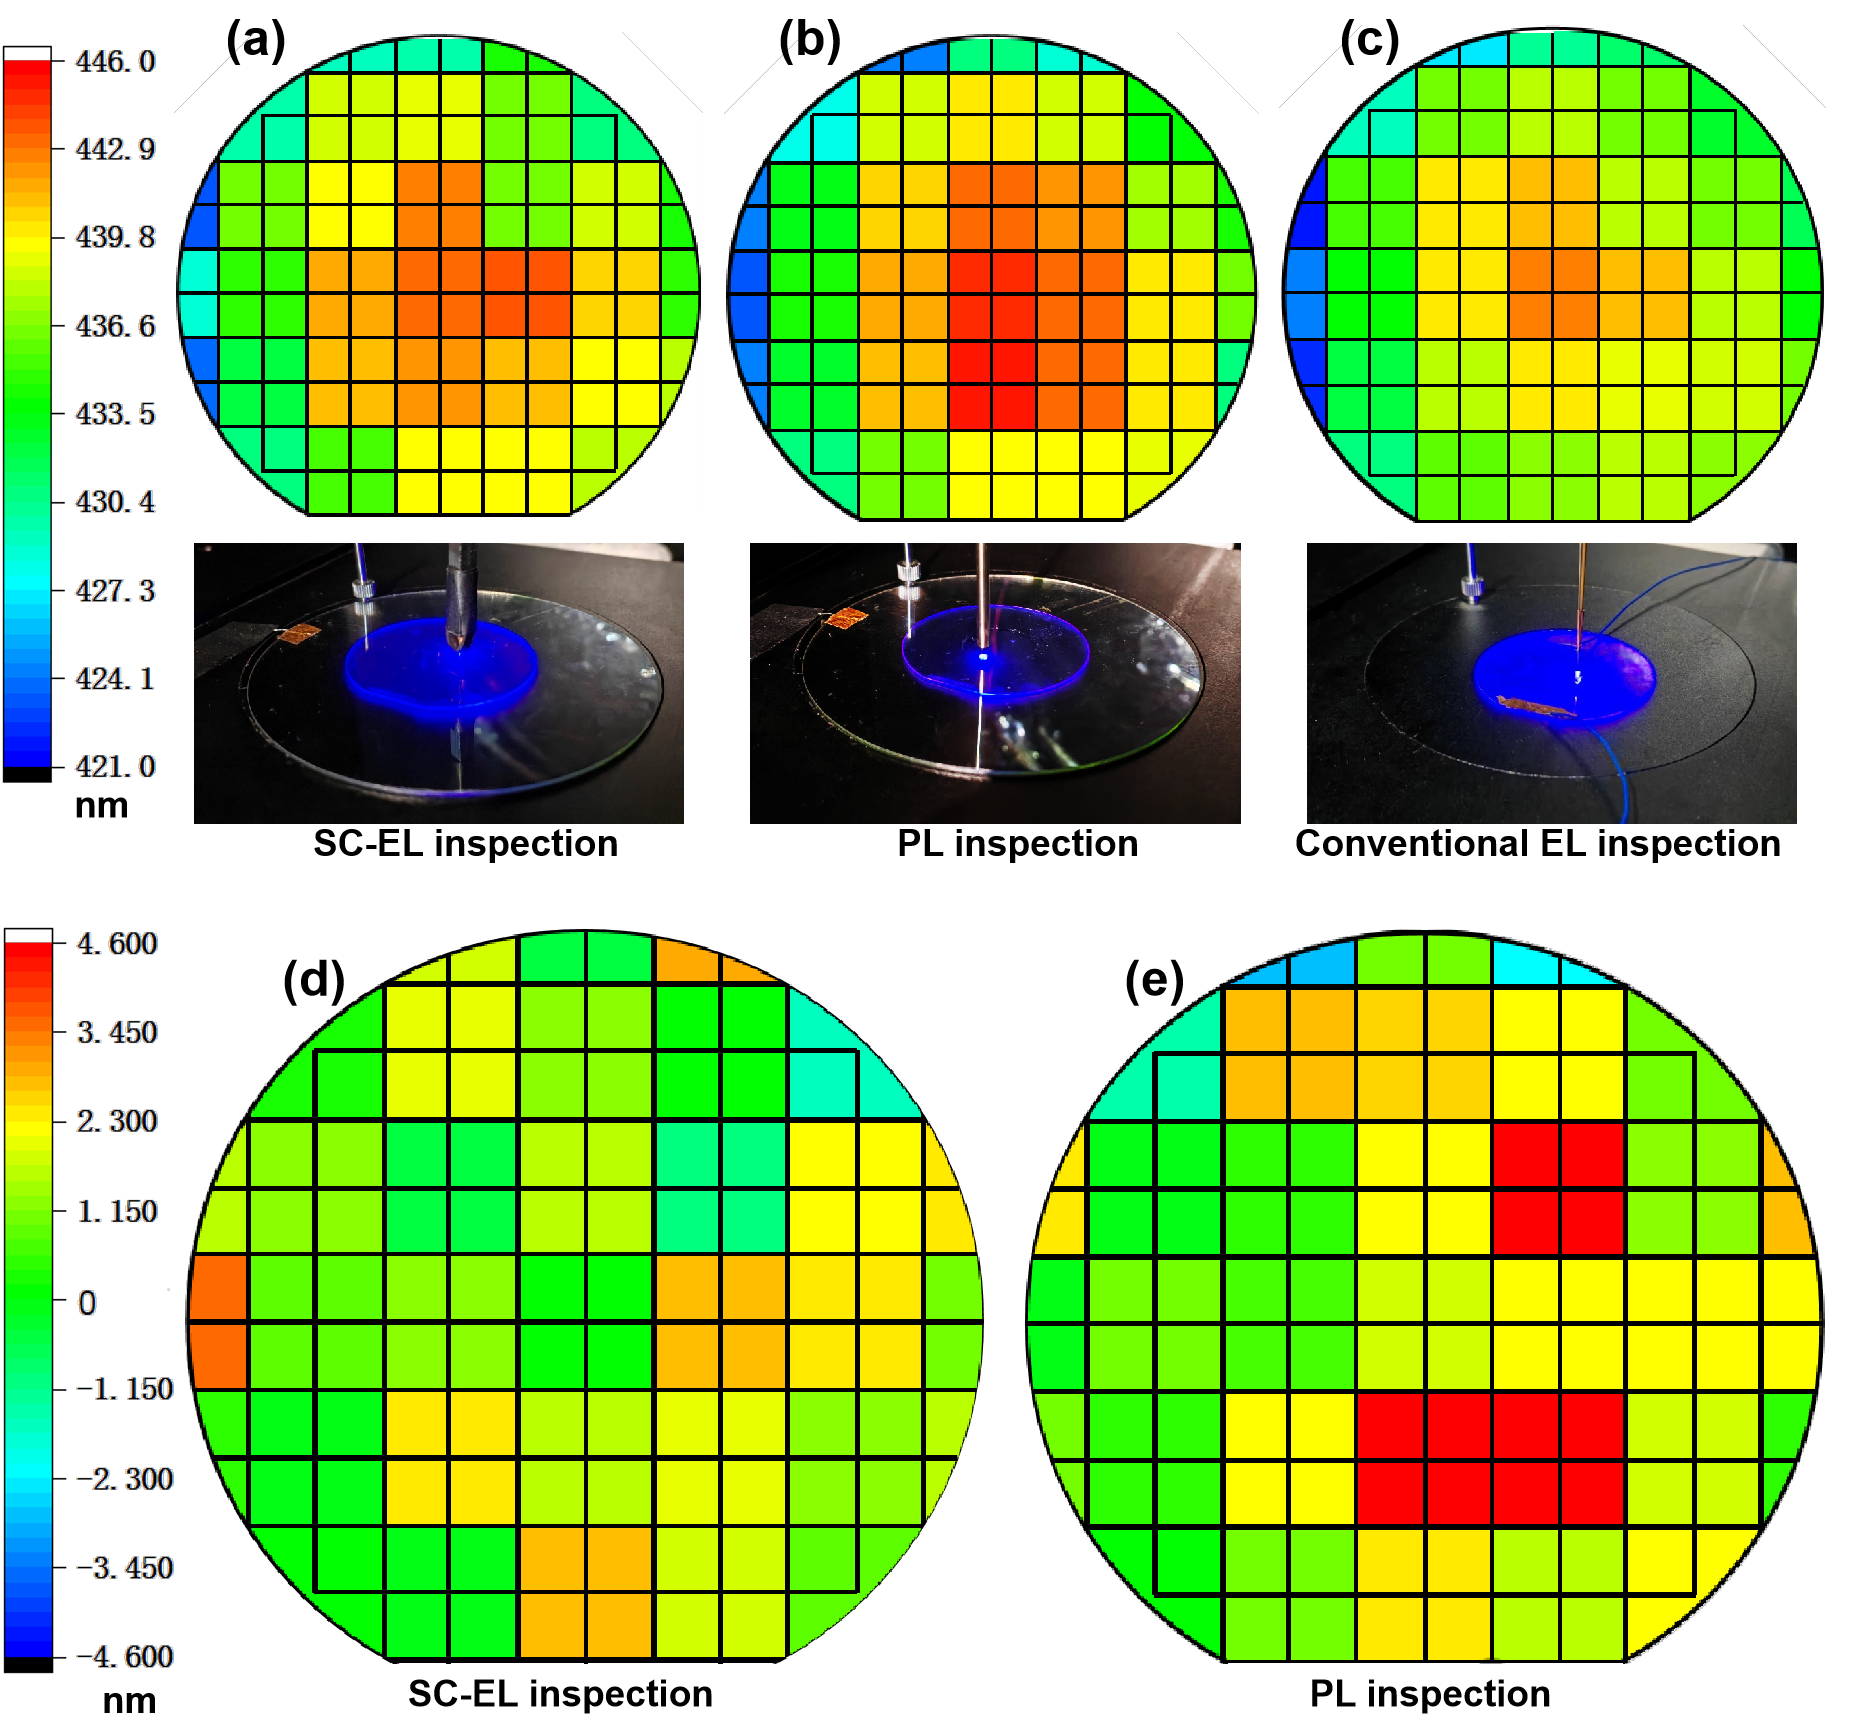
Task: Click the Conventional EL inspection caption
Action: 1538,844
